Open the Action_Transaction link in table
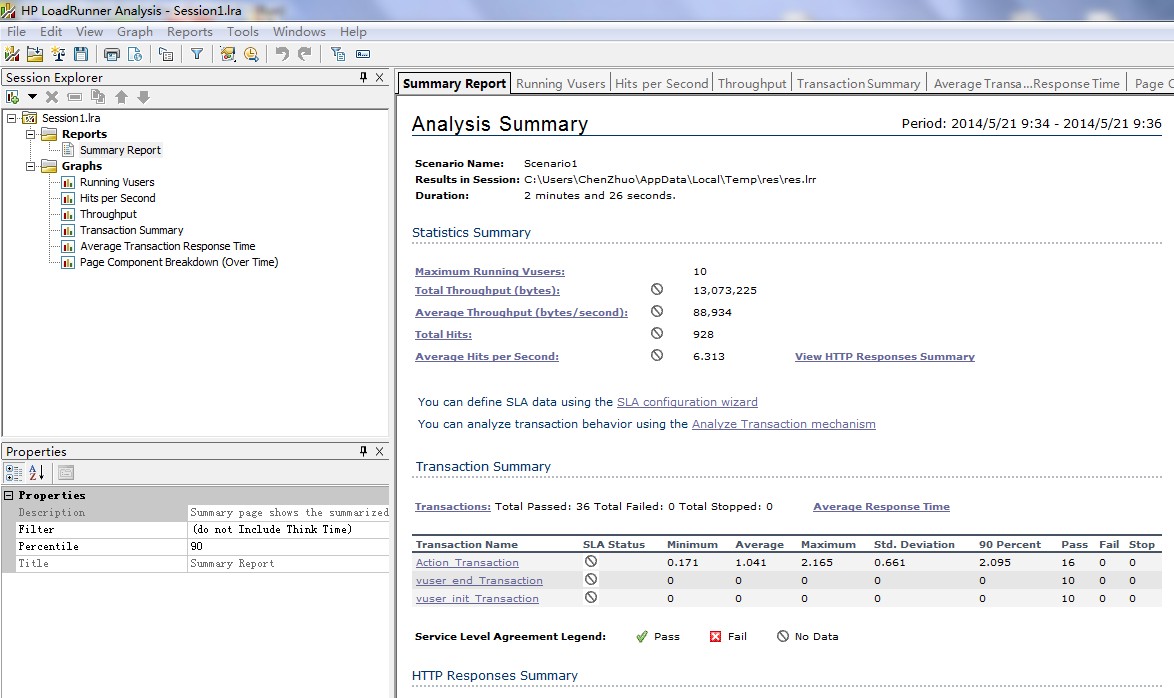Screen dimensions: 1174x698 tap(467, 562)
